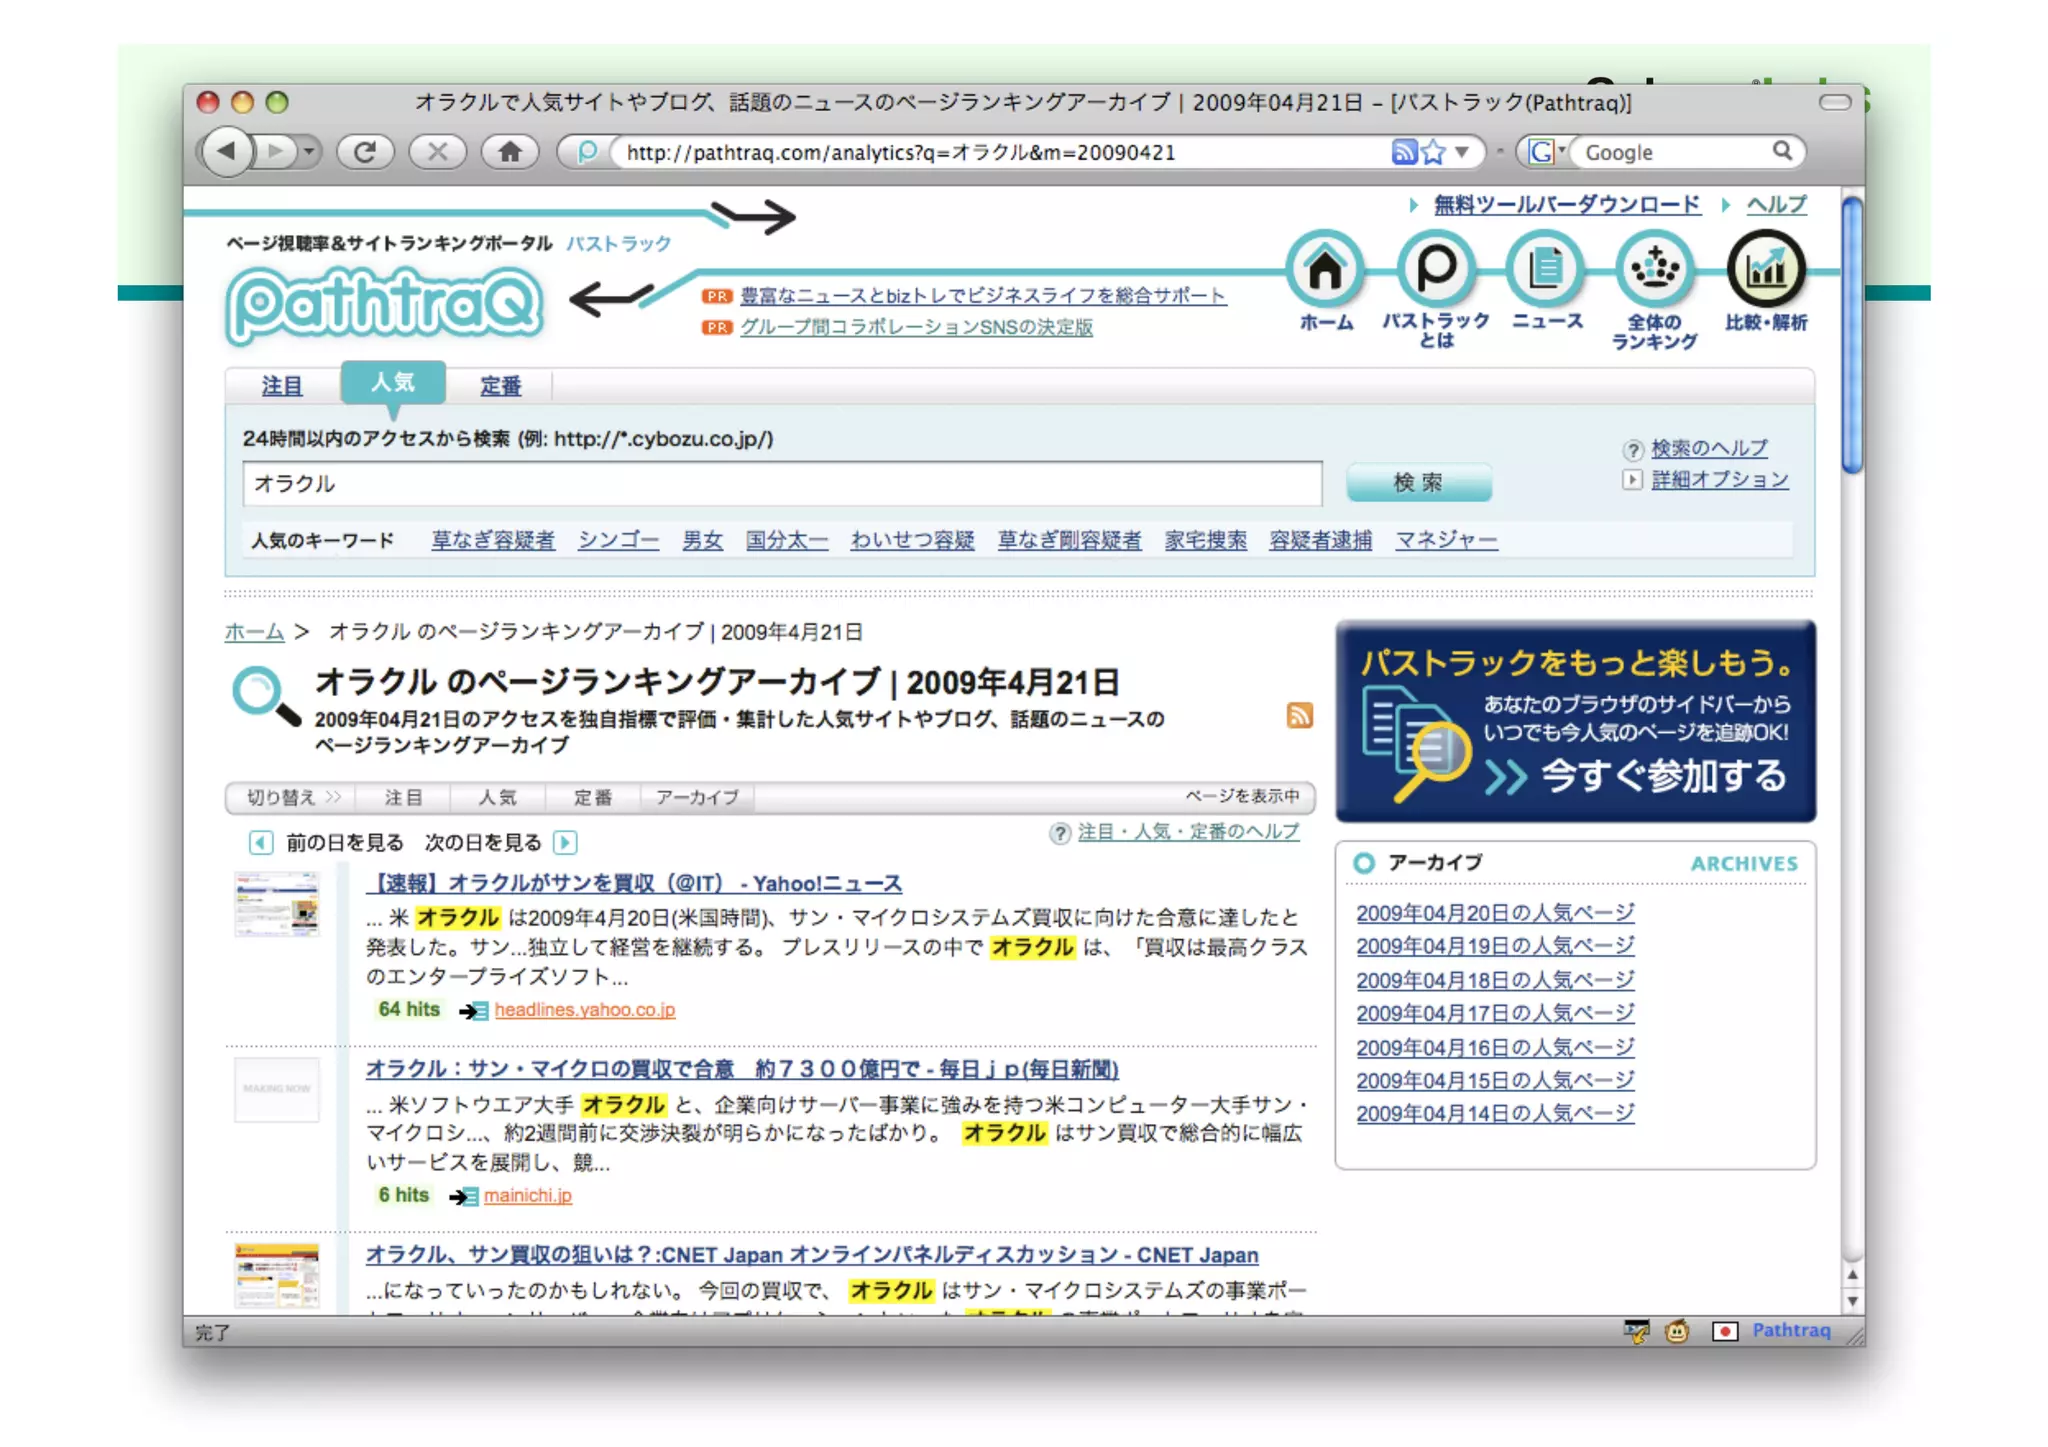Open the overall ranking crown icon
This screenshot has height=1447, width=2048.
[x=1655, y=269]
